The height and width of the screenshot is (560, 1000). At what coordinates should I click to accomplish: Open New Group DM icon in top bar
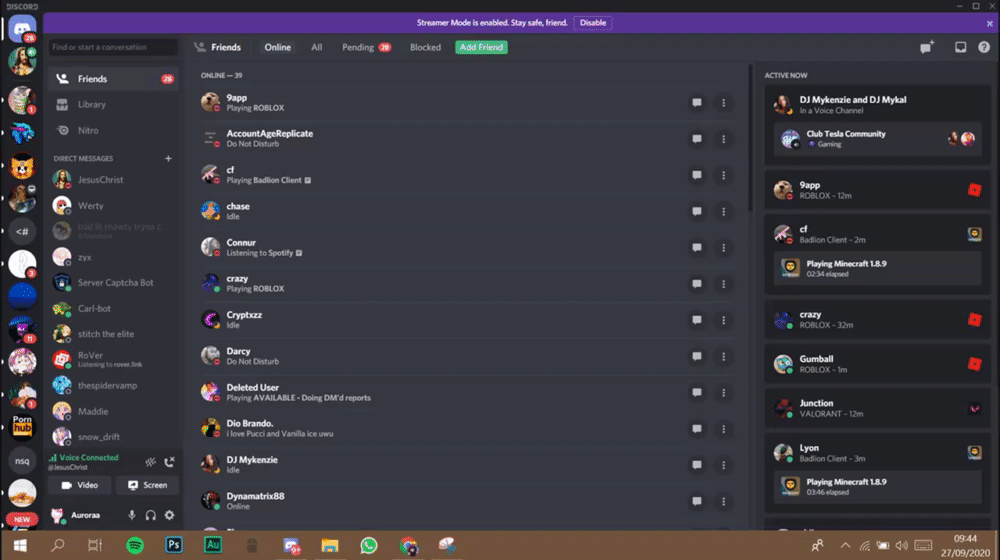(927, 47)
